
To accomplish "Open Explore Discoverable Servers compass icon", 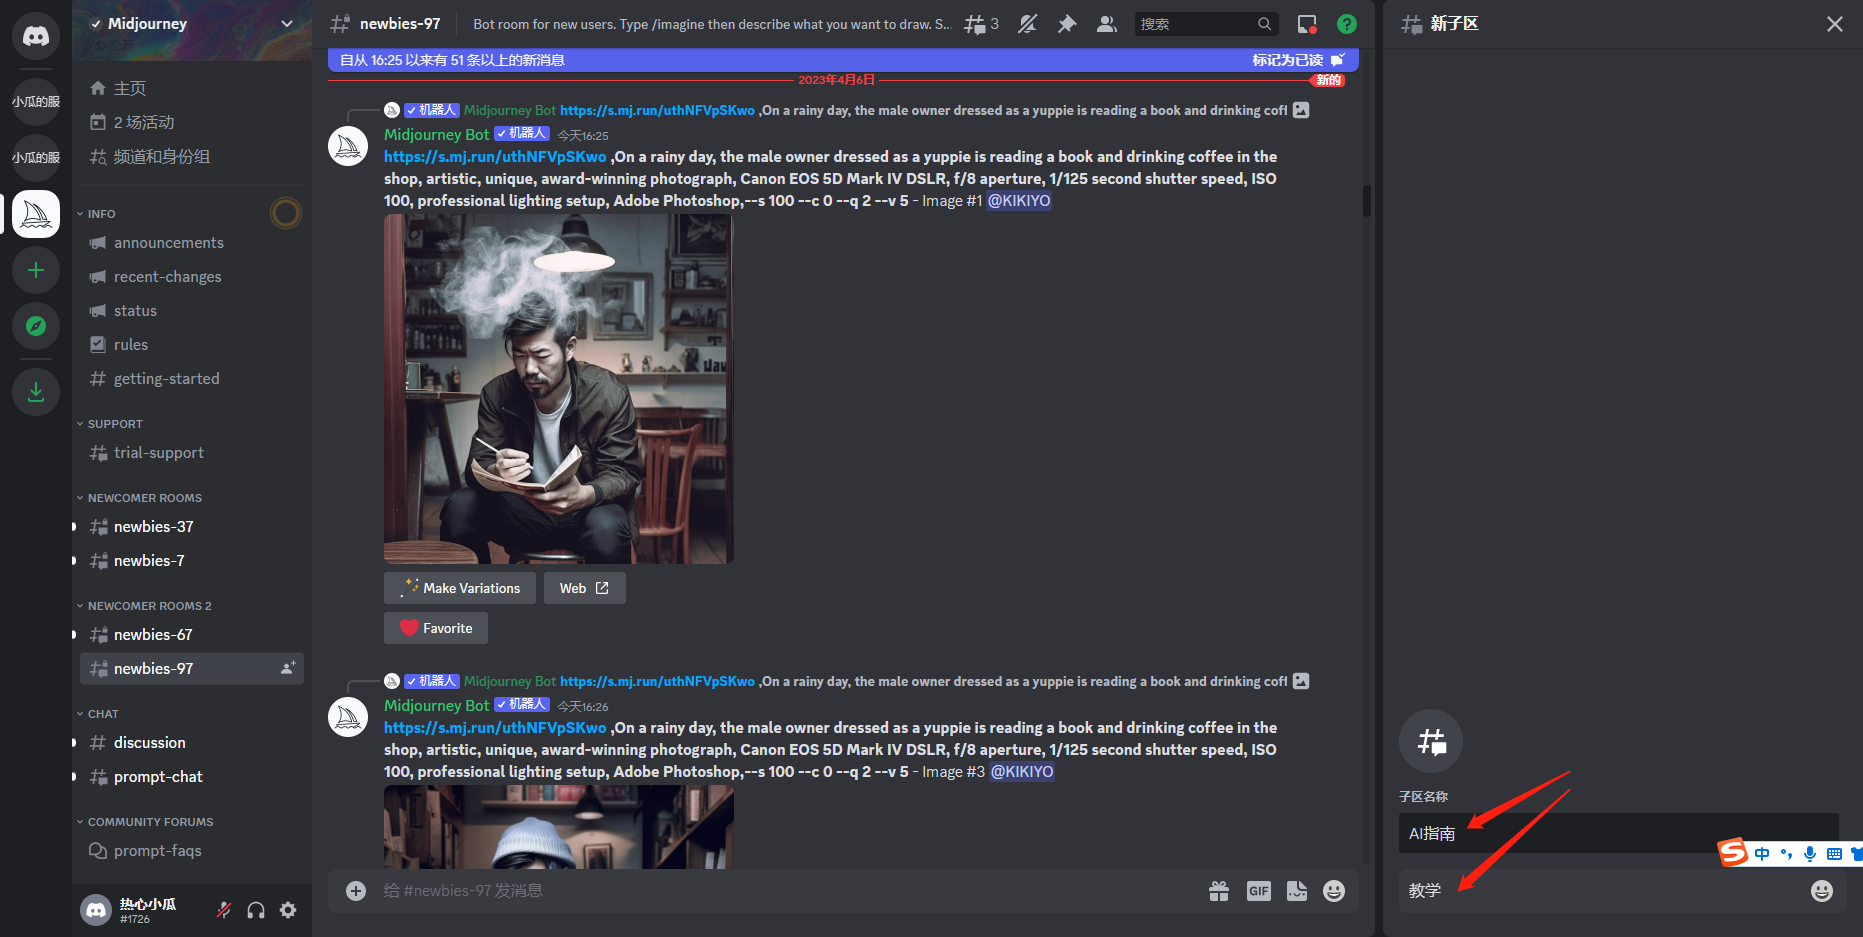I will [x=36, y=326].
